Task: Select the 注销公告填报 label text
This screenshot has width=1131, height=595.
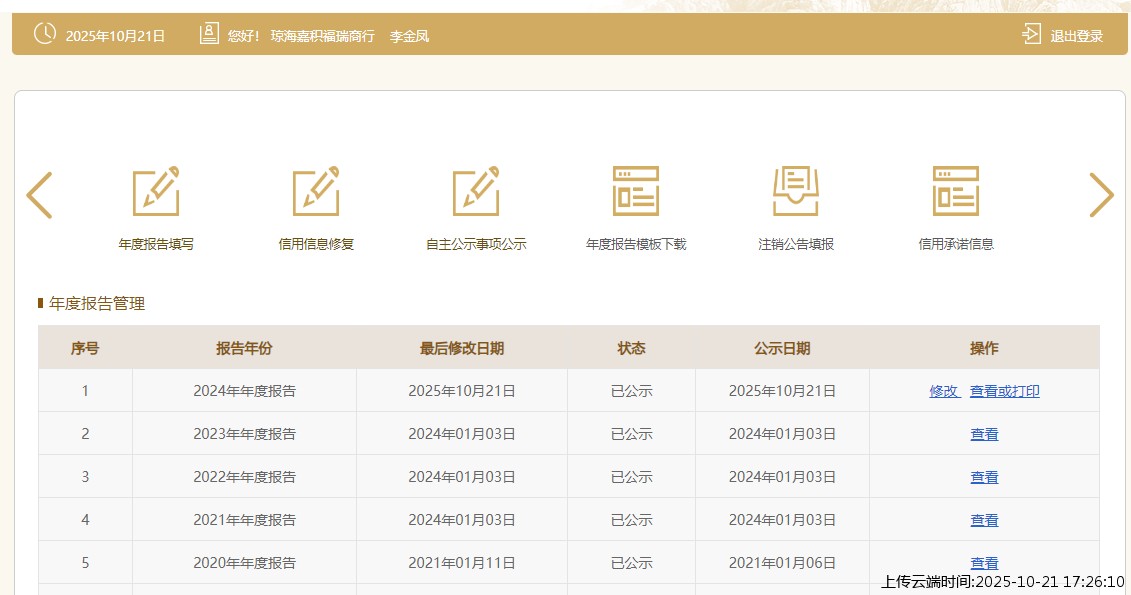Action: tap(796, 244)
